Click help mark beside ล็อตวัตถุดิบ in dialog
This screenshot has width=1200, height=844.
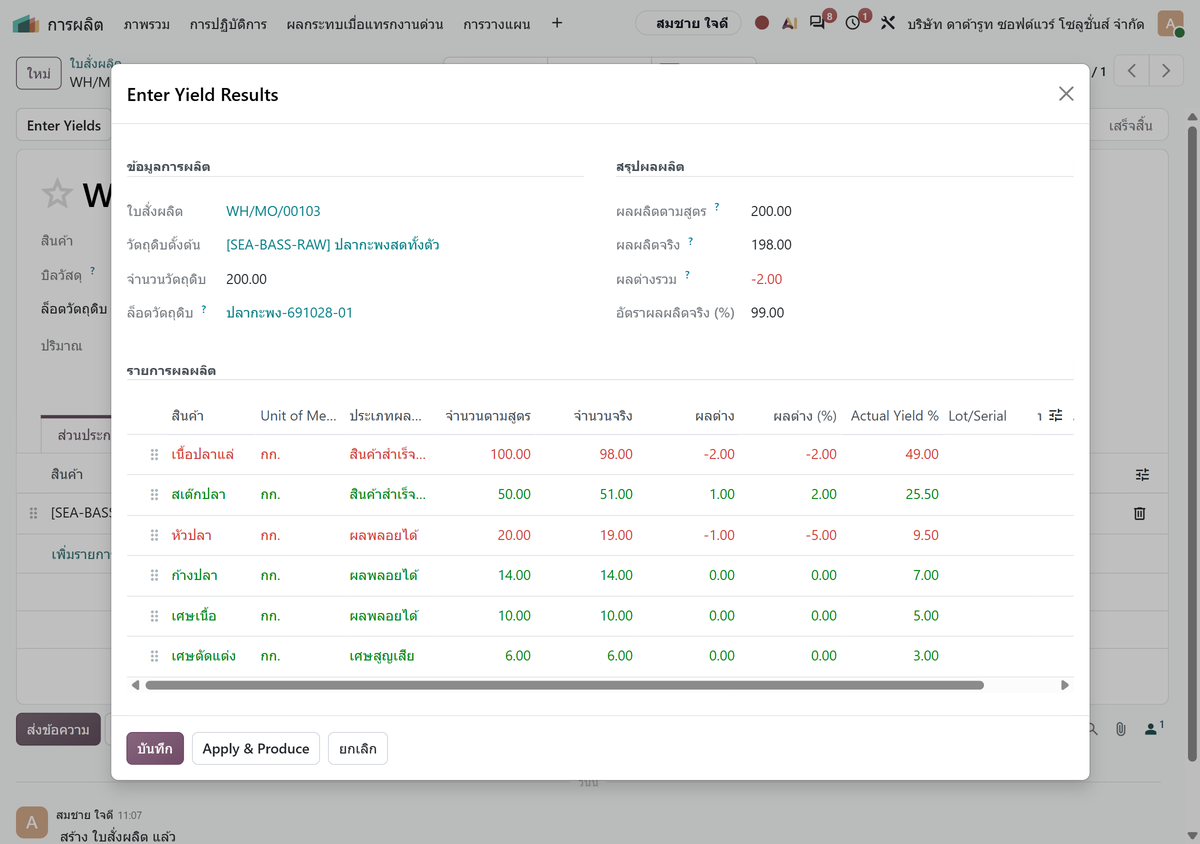(204, 310)
